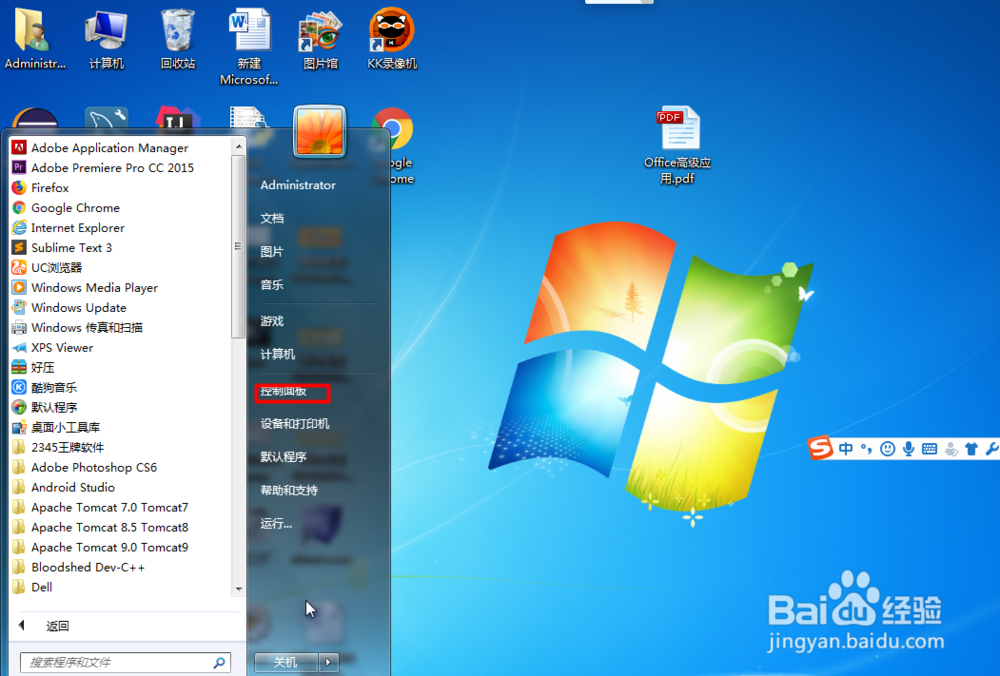Open 计算机 in the Start menu right pane

click(277, 354)
